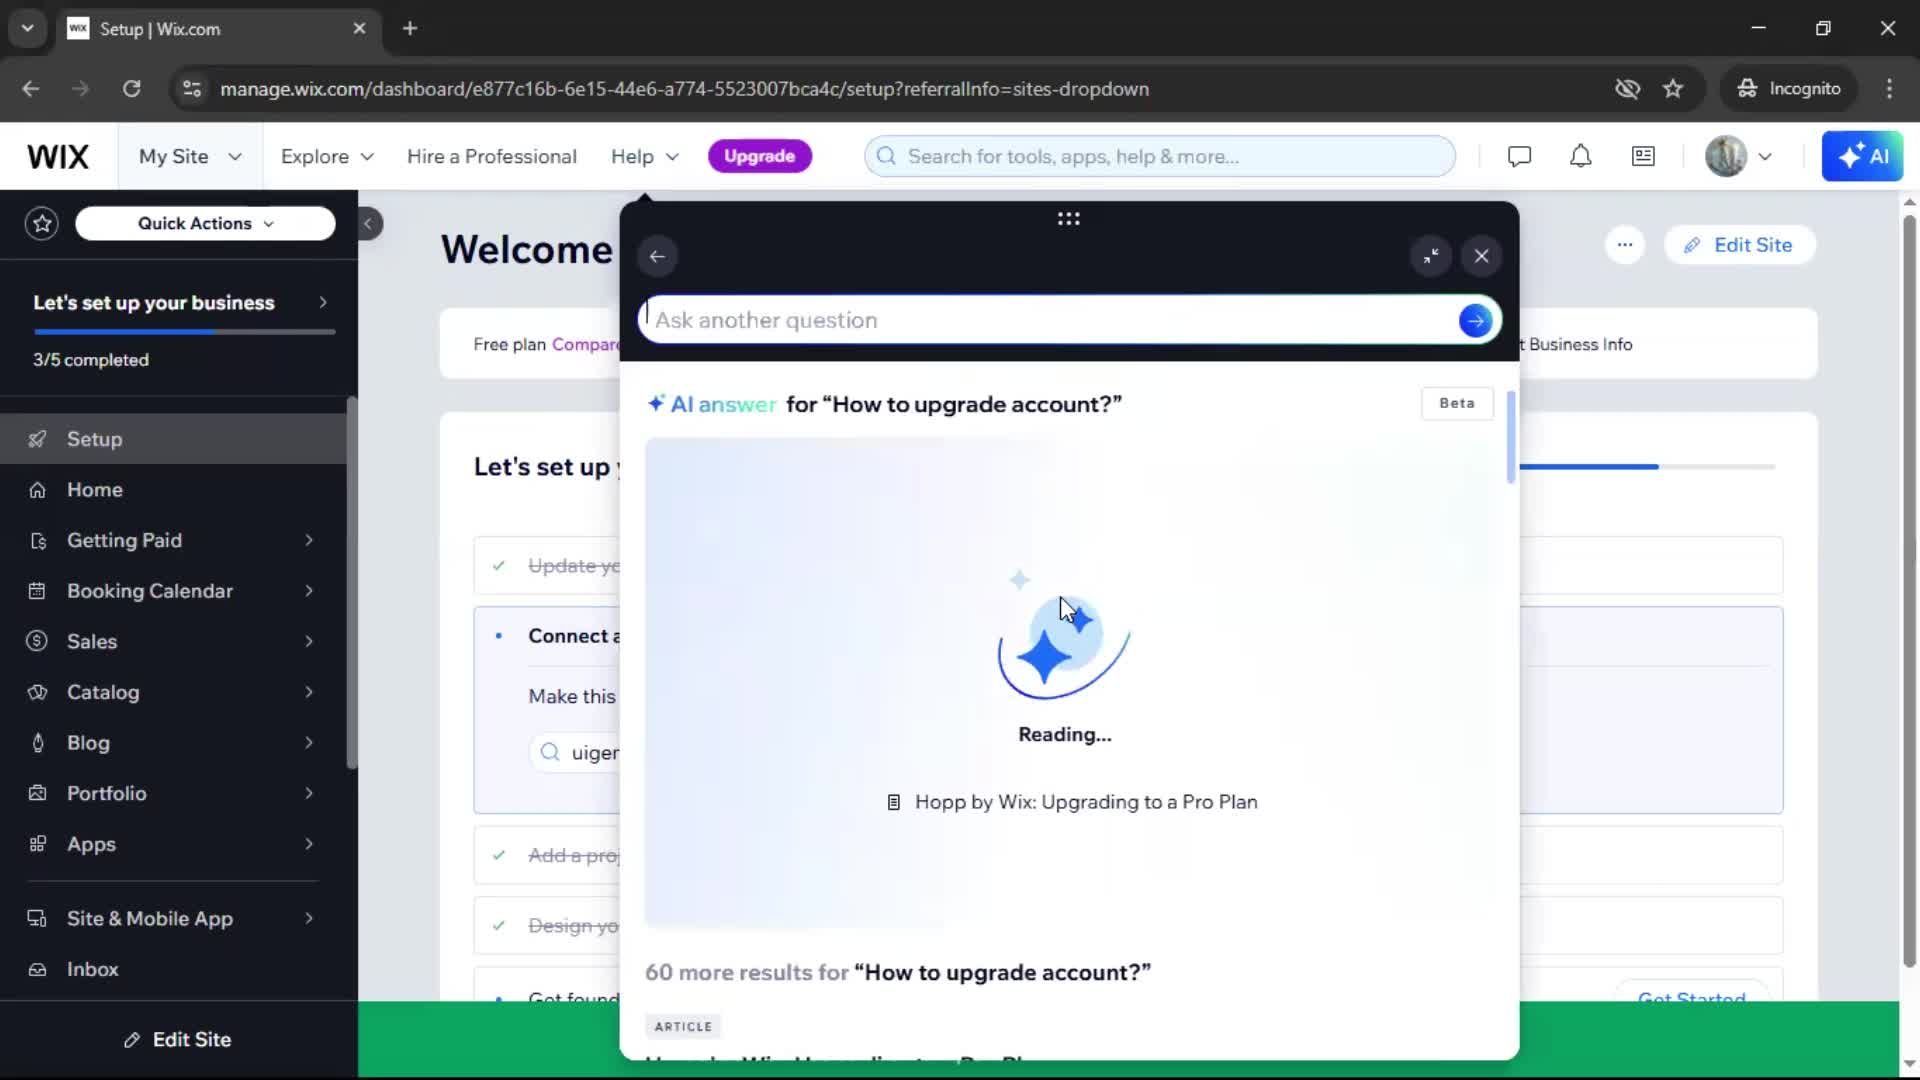Screen dimensions: 1920x1080
Task: Click the Site & Mobile App icon
Action: coord(37,919)
